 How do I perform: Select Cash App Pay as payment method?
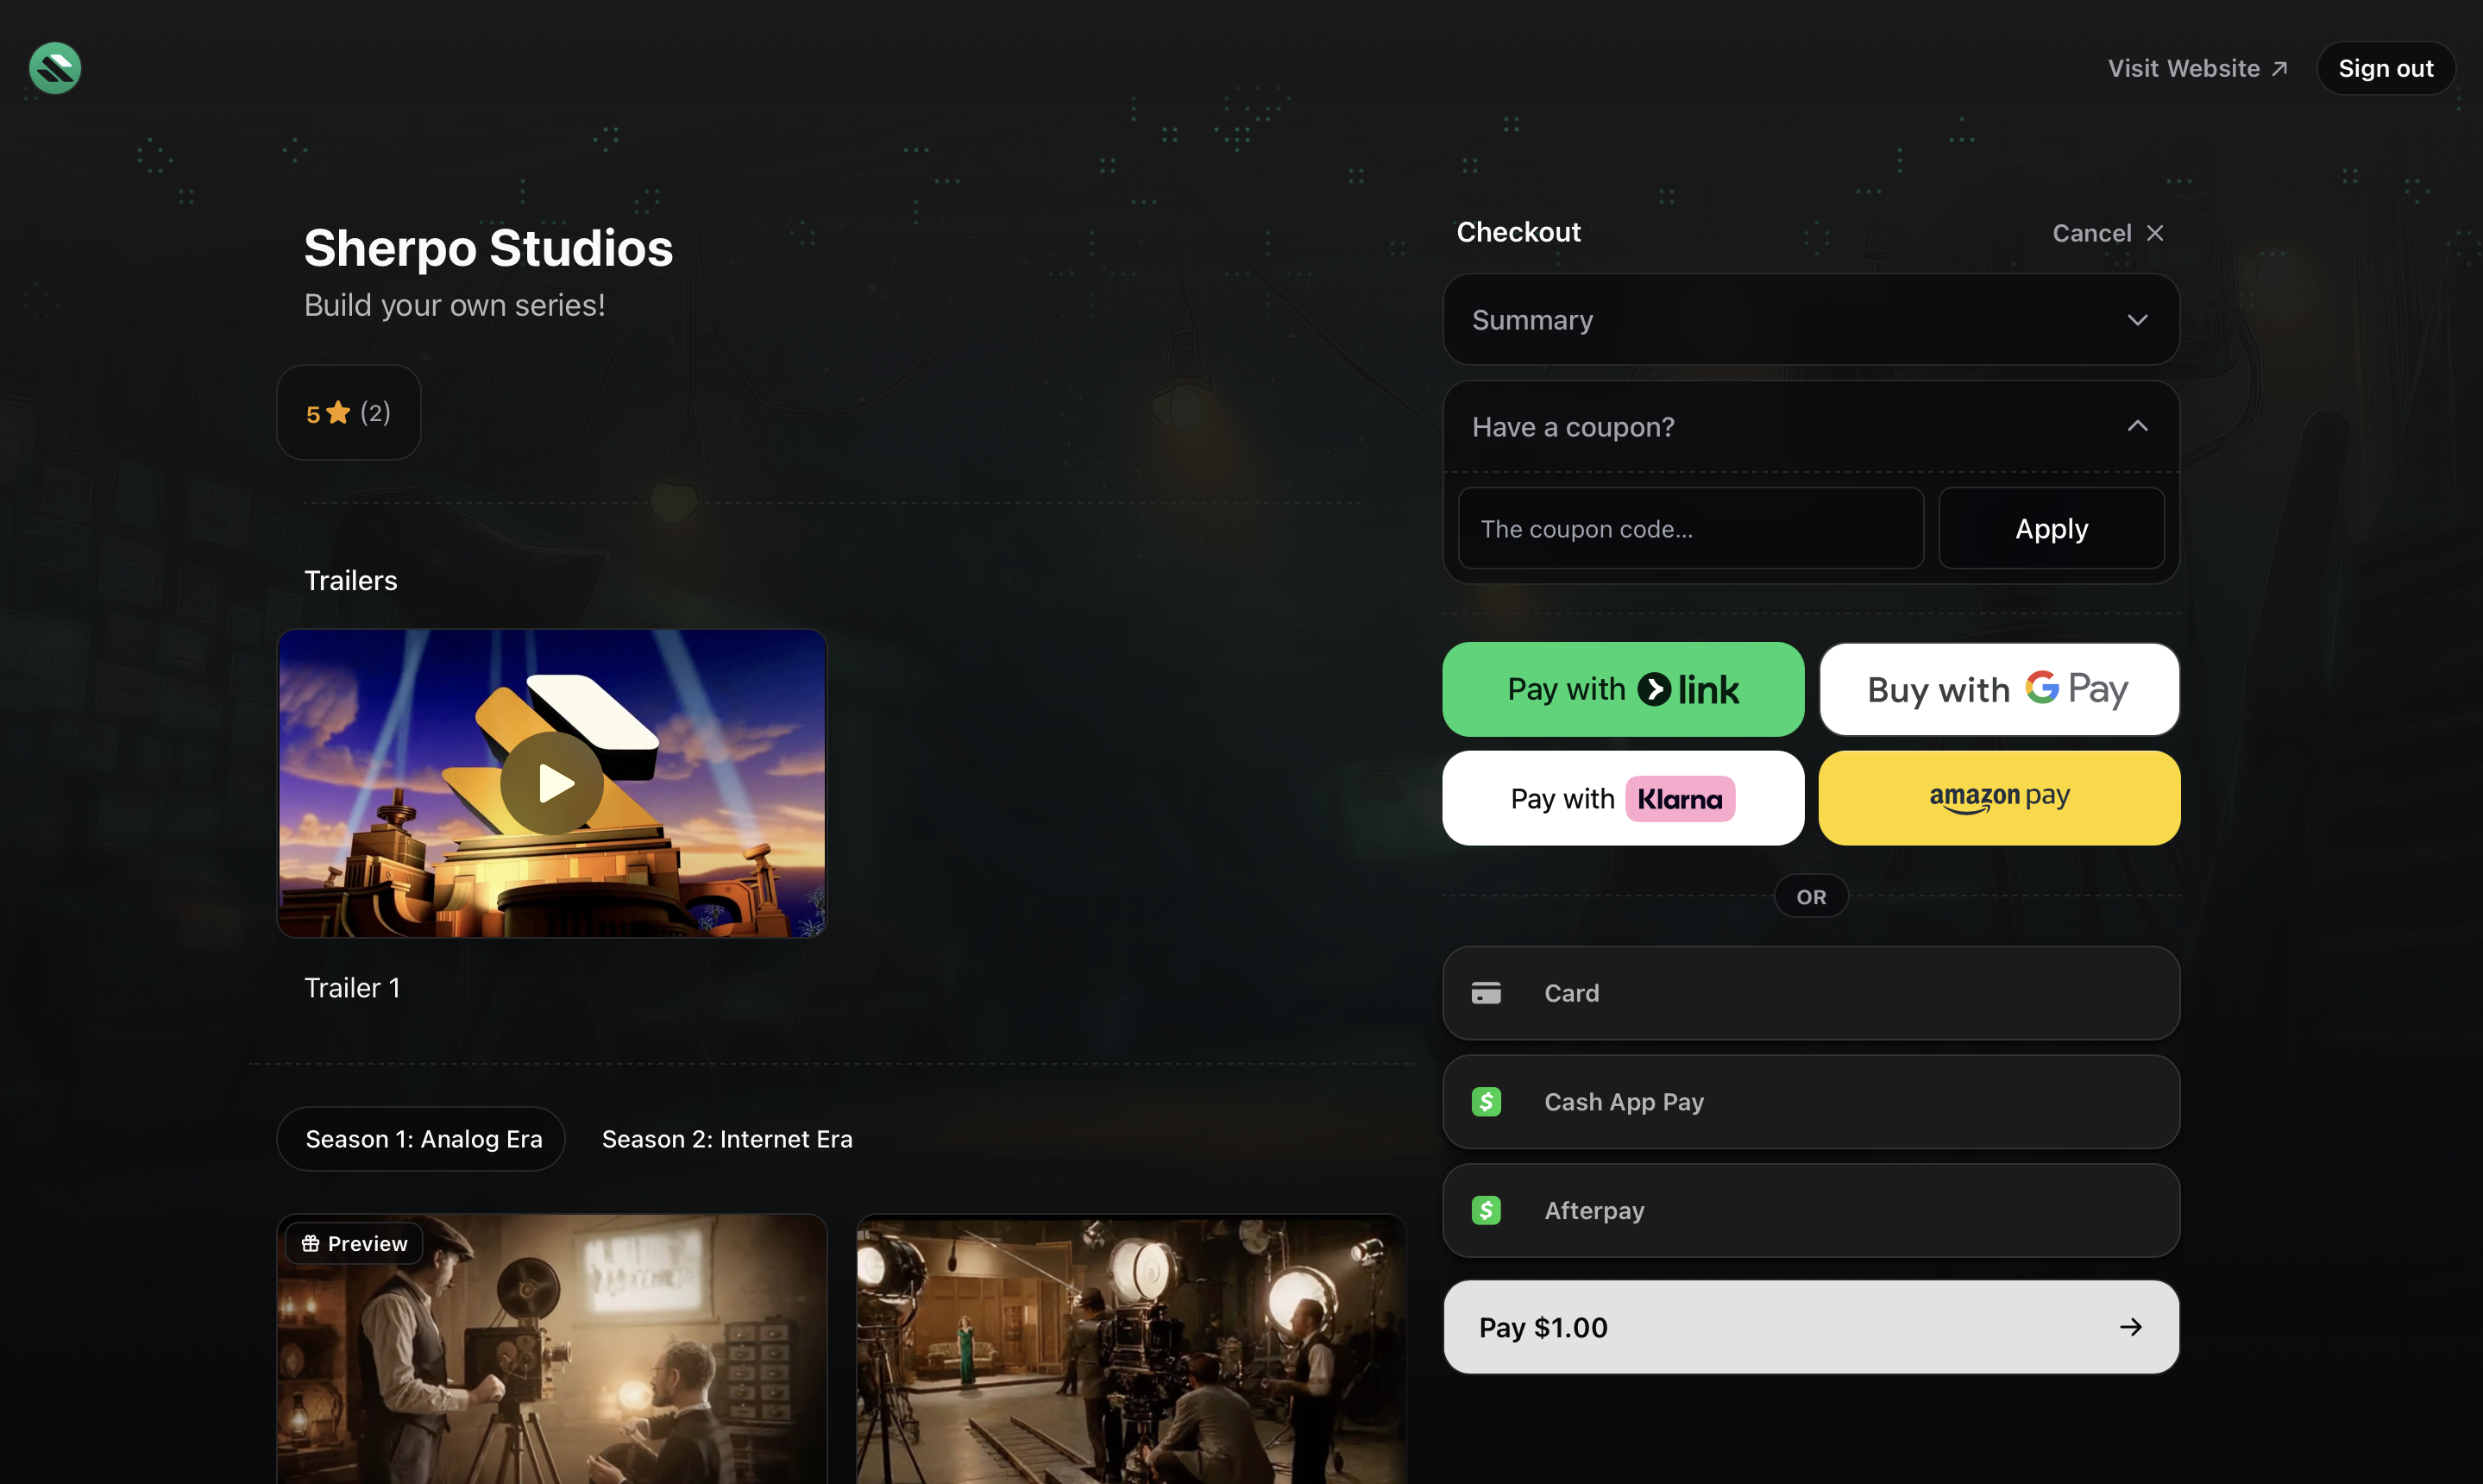1810,1101
